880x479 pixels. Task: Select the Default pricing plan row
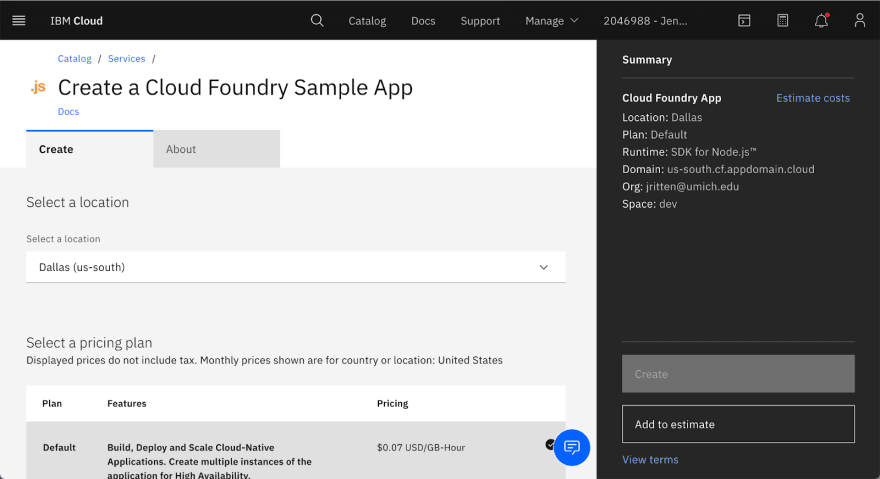296,450
